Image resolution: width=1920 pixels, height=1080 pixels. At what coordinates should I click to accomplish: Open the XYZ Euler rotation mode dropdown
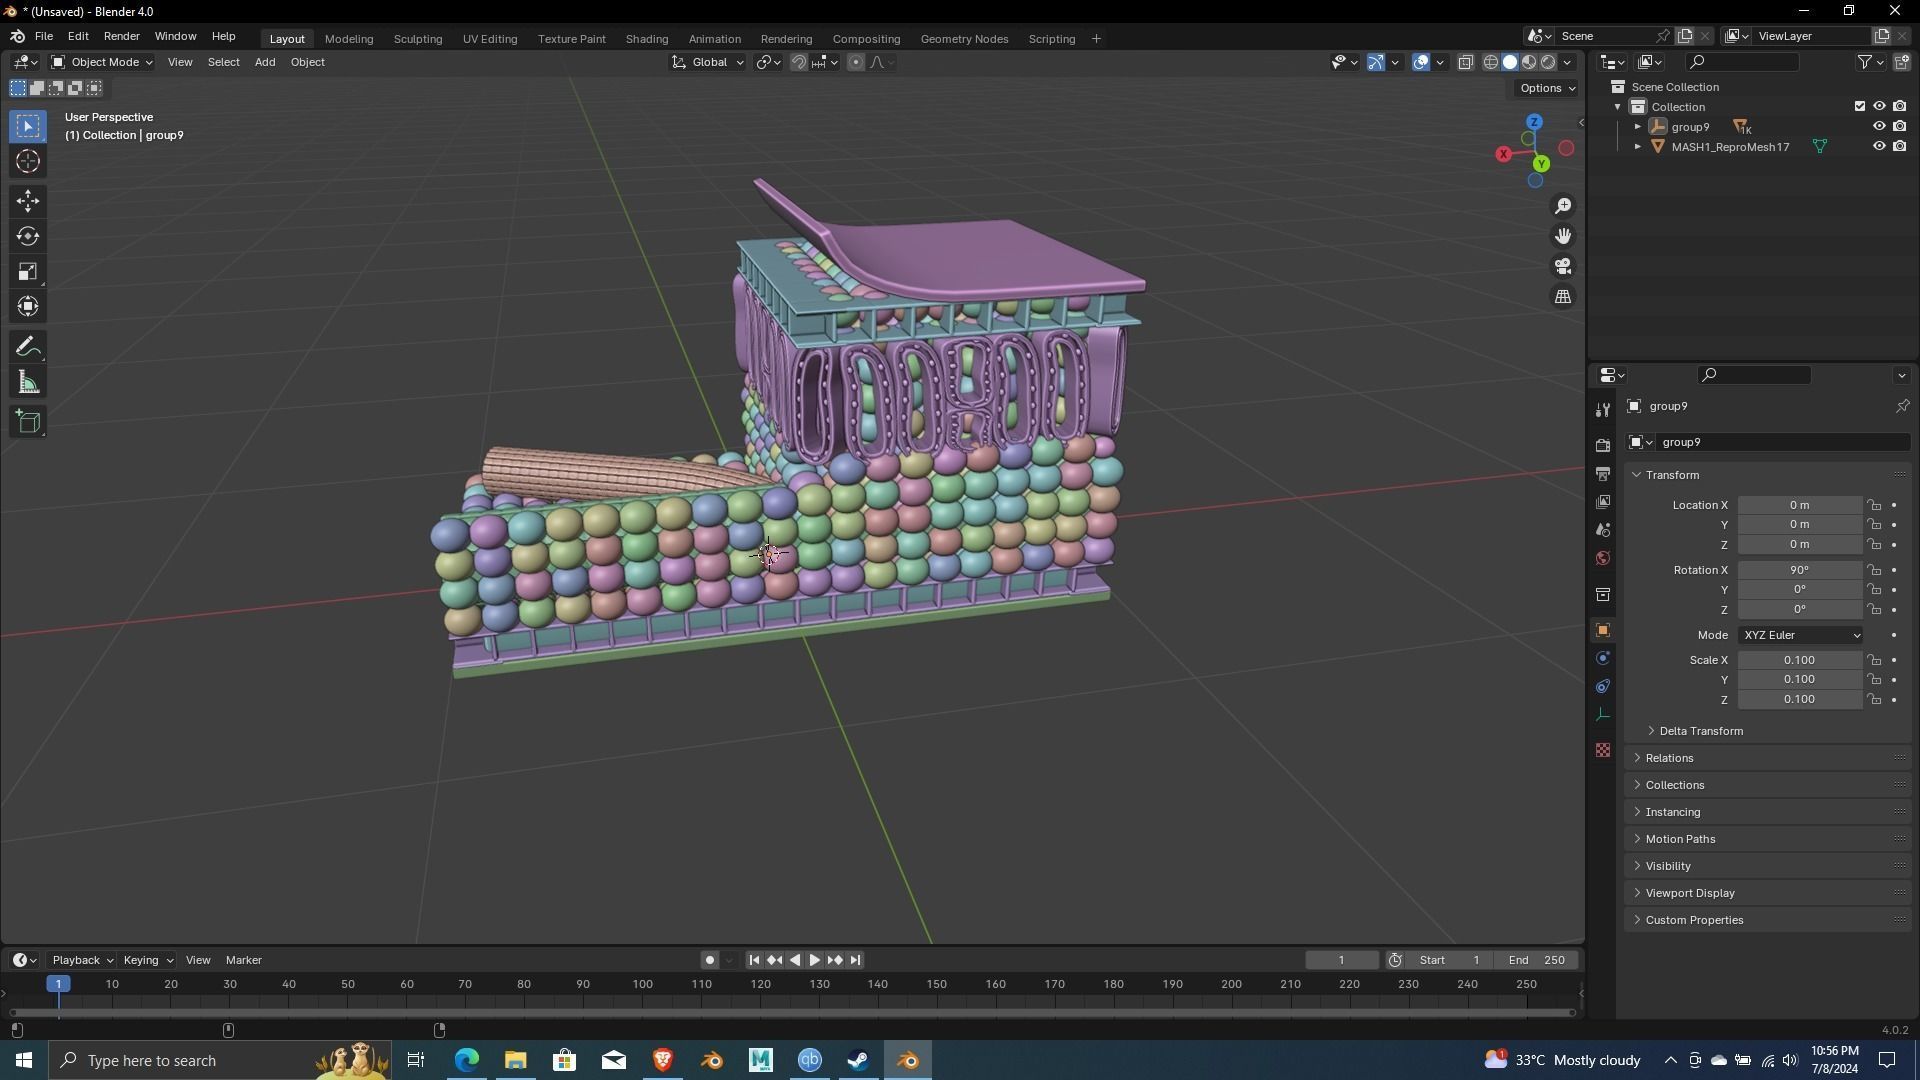1801,635
